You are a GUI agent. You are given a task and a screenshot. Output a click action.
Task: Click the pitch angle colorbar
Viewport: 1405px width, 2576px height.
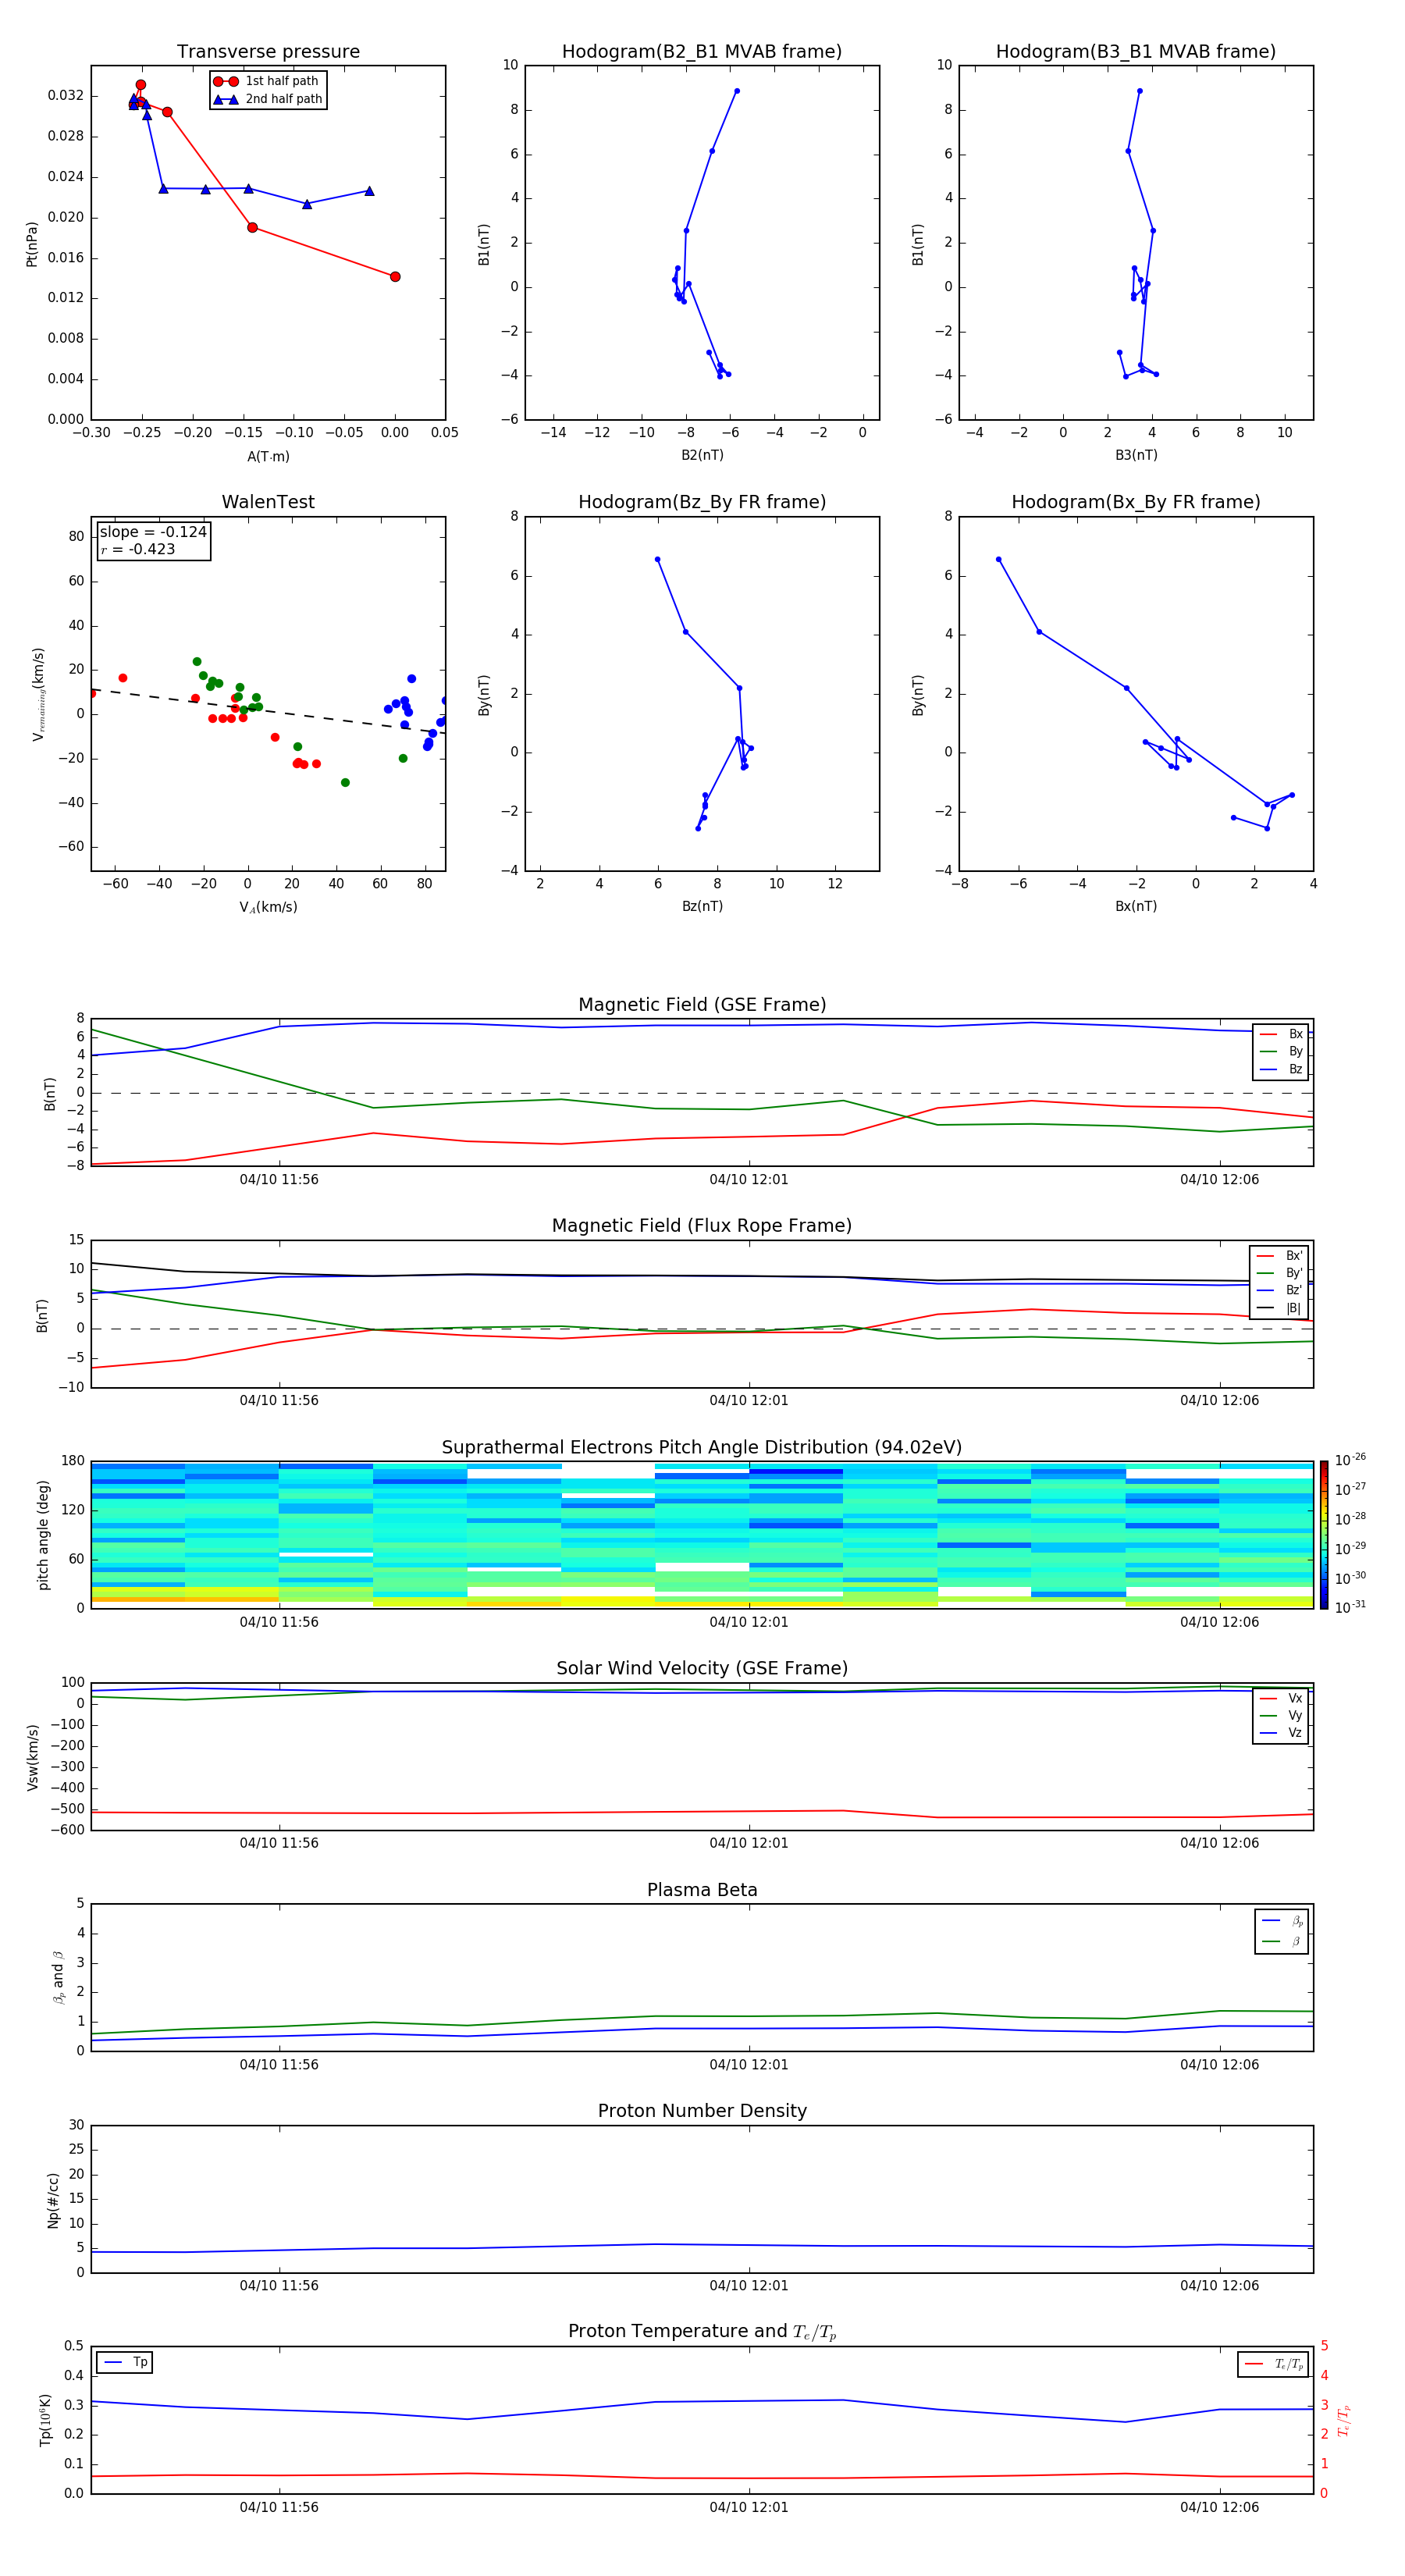(x=1324, y=1535)
